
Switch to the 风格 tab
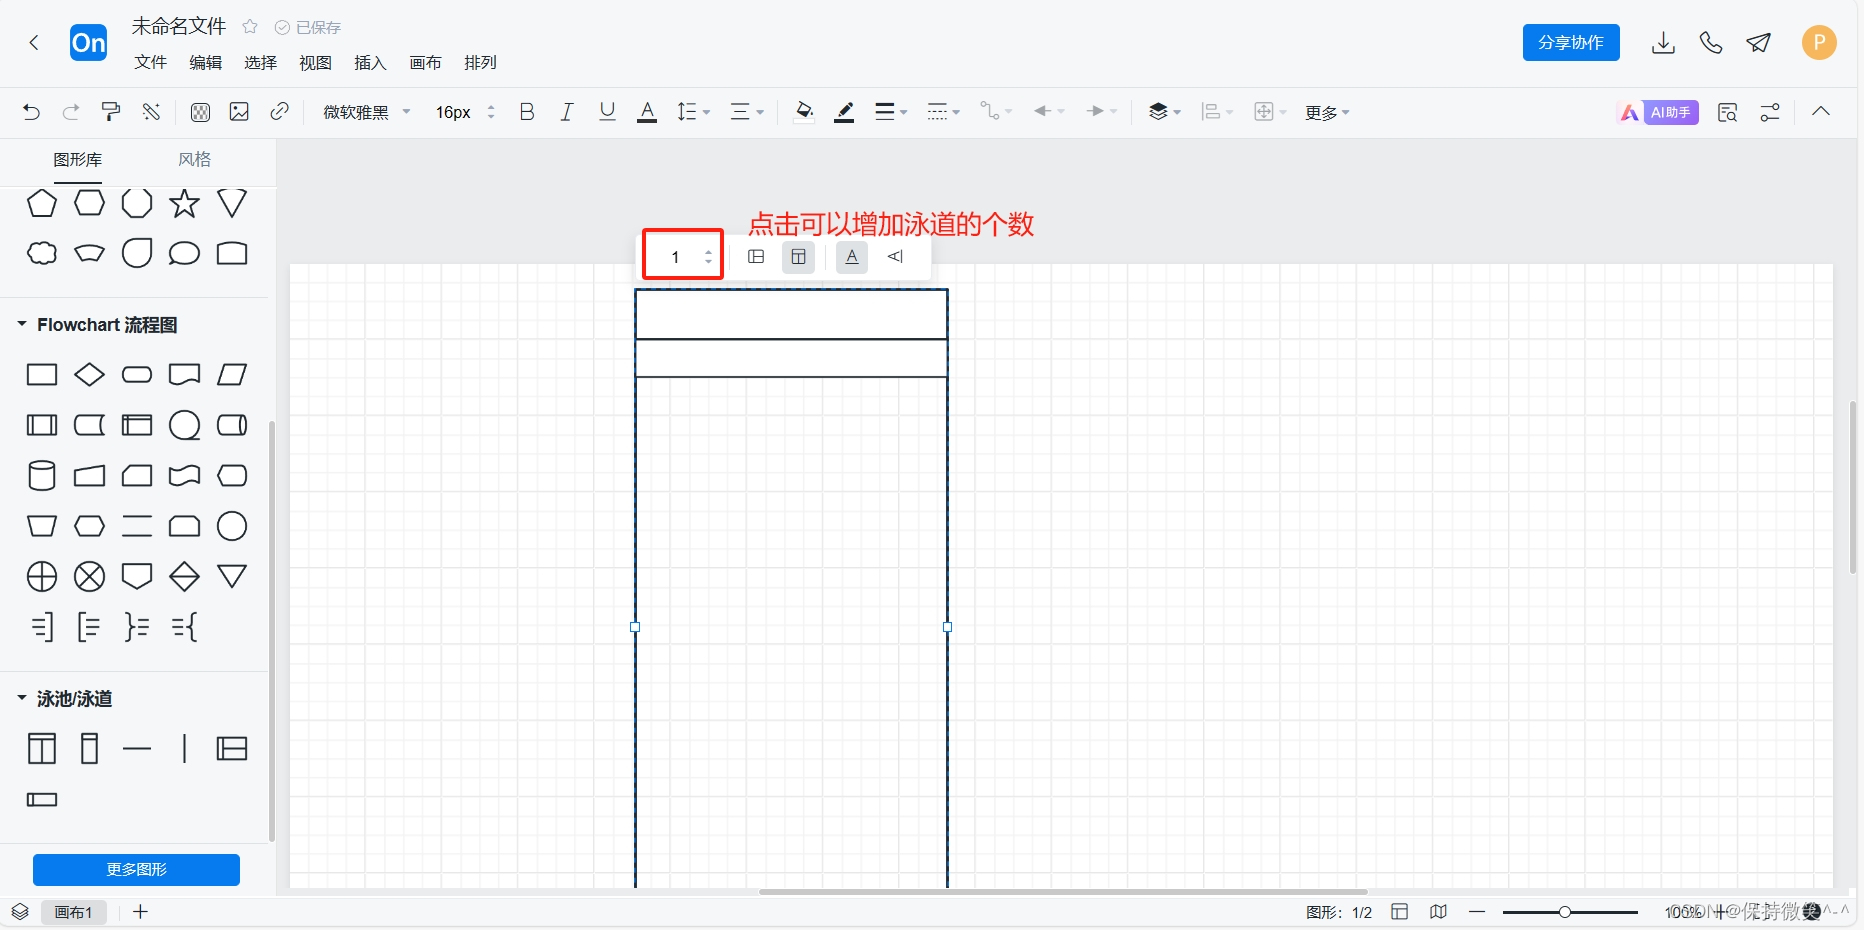[195, 159]
